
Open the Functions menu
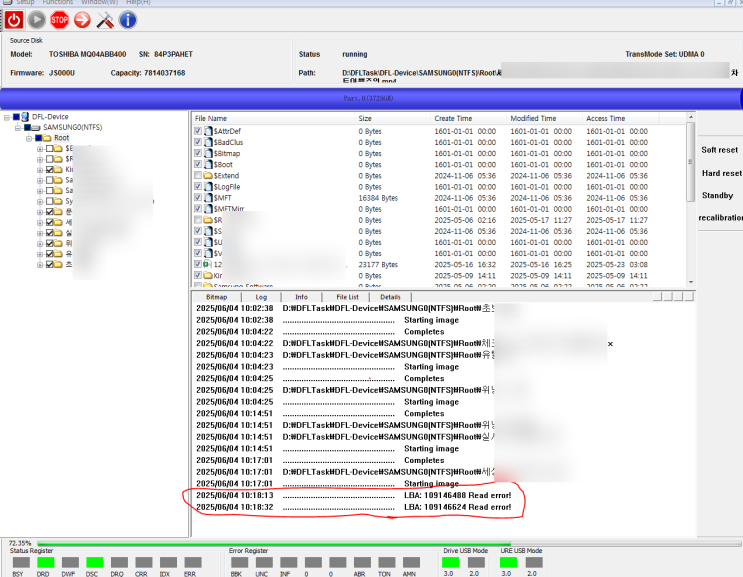point(57,2)
